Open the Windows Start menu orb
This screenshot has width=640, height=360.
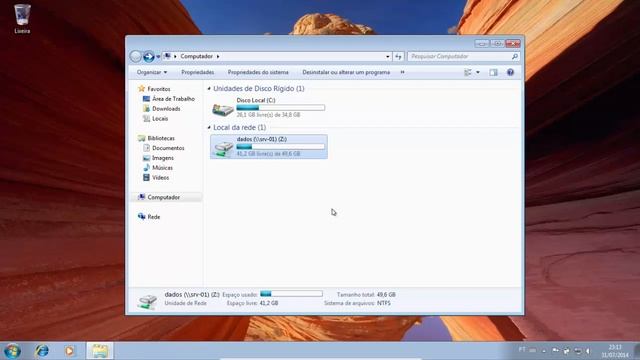12,351
